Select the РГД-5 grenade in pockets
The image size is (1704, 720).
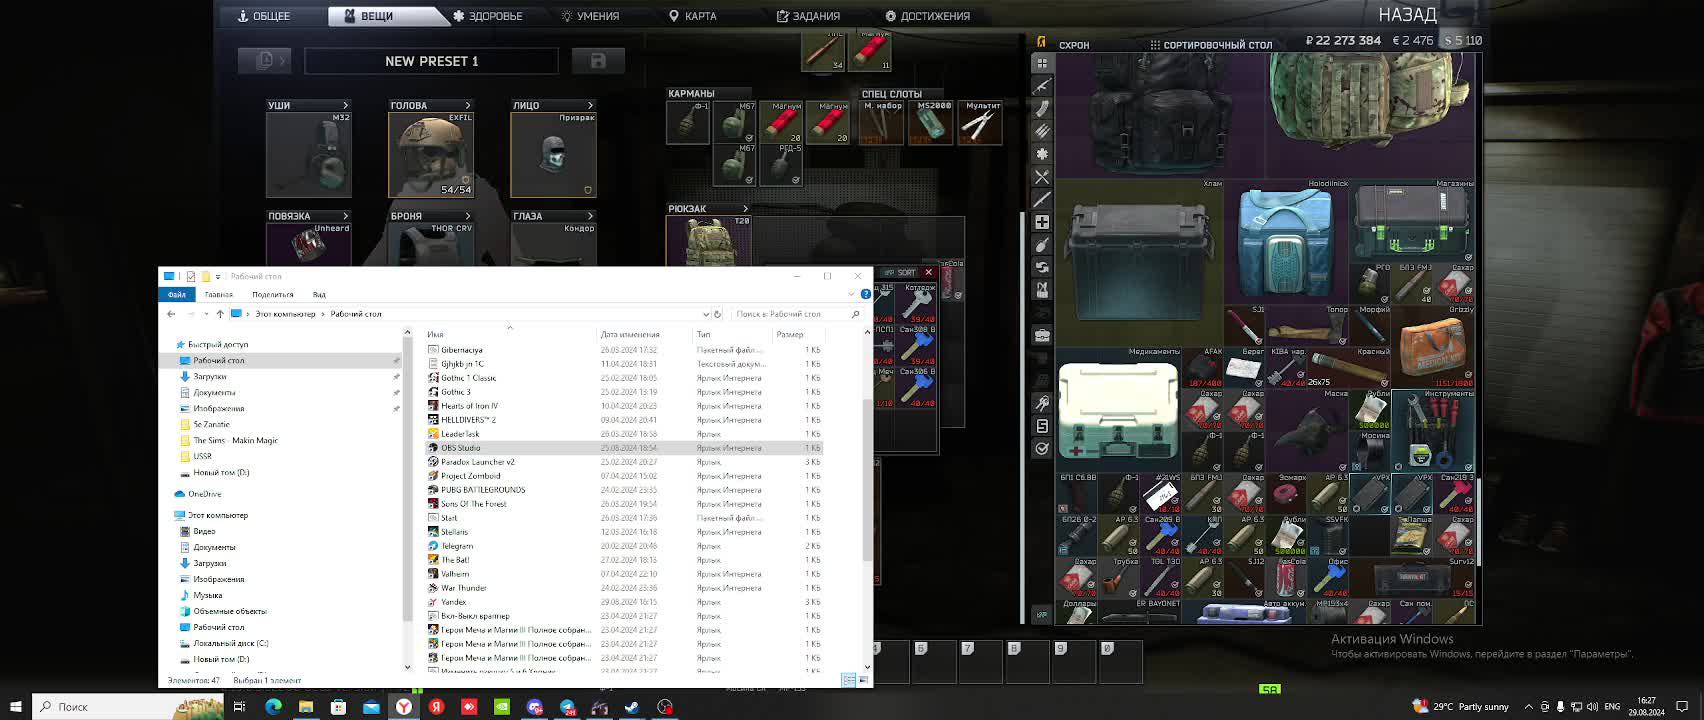coord(781,165)
